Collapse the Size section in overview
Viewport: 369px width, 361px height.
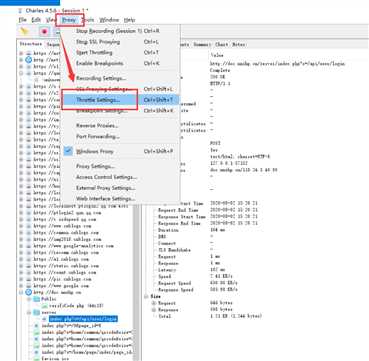146,296
